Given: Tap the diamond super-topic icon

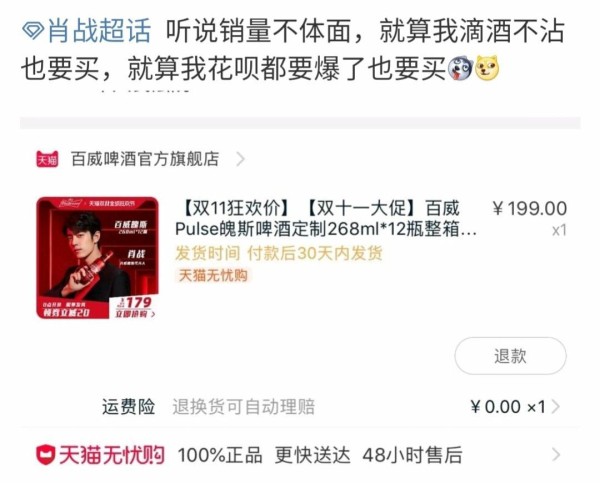Looking at the screenshot, I should click(x=33, y=31).
